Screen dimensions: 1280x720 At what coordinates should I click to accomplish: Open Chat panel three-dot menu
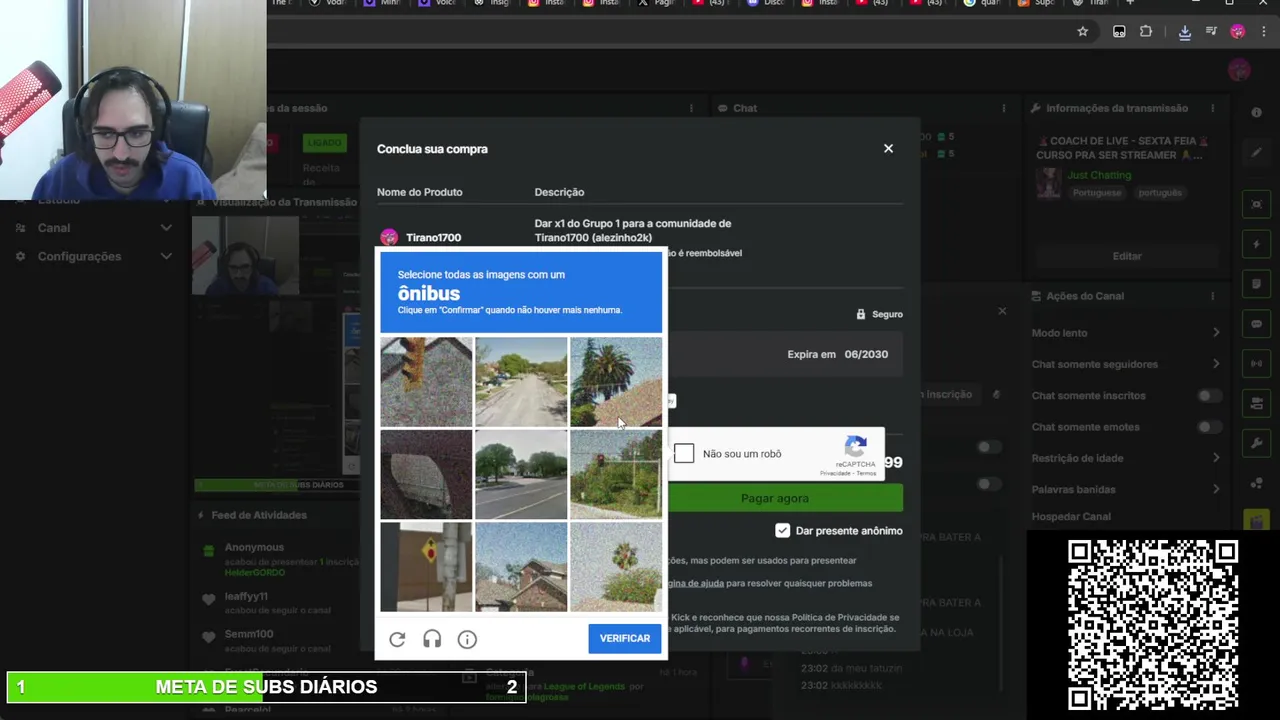pyautogui.click(x=1004, y=108)
